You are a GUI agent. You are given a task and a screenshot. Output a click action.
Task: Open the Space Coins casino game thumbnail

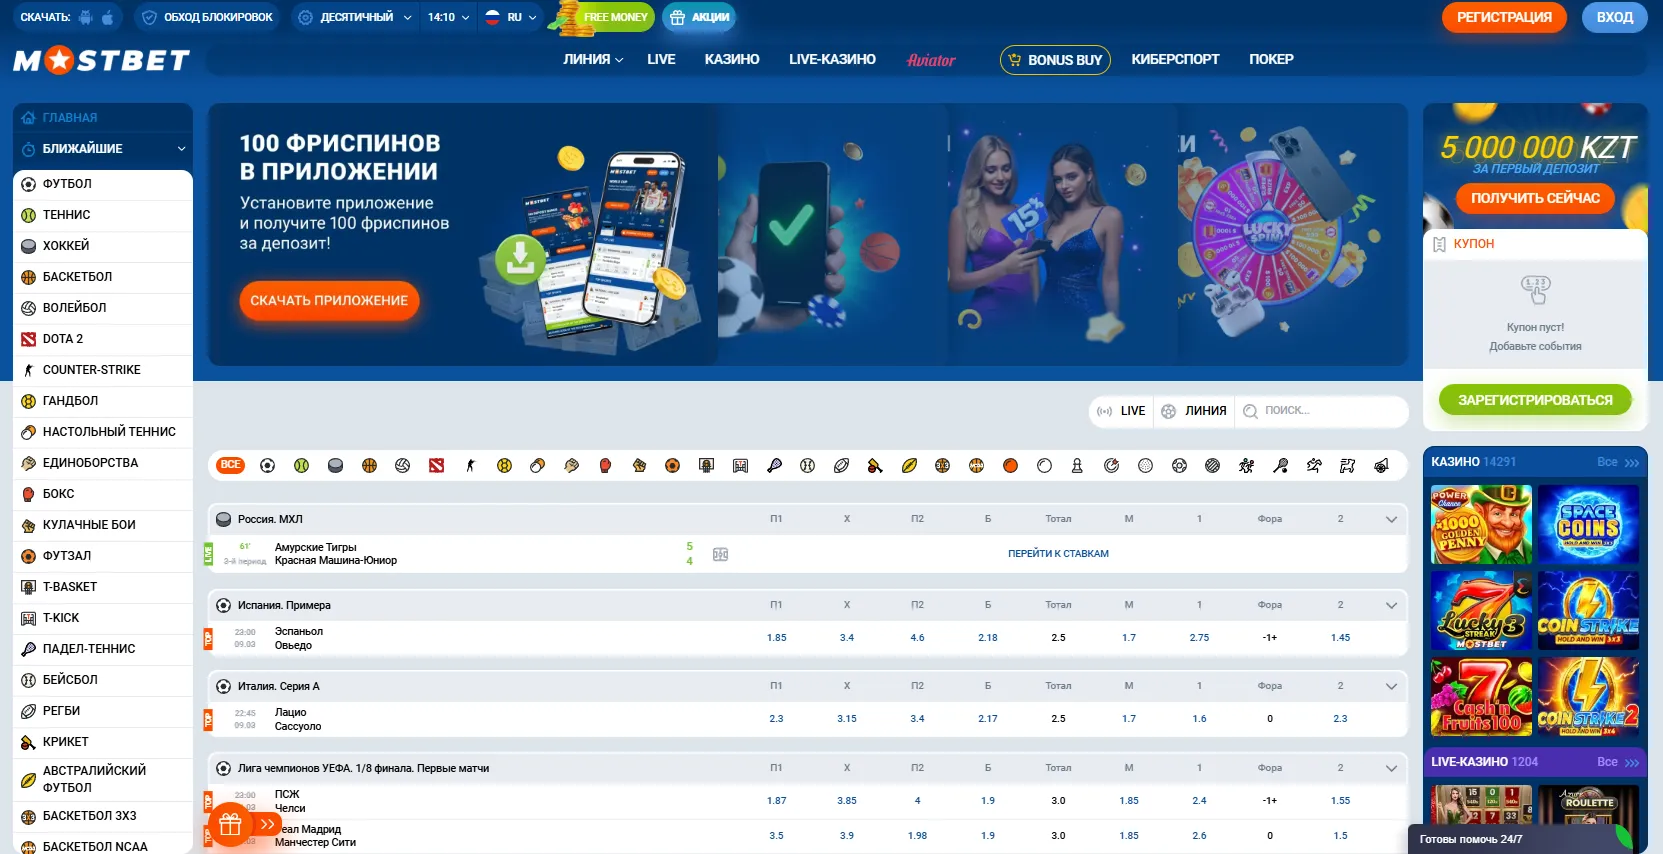point(1588,524)
